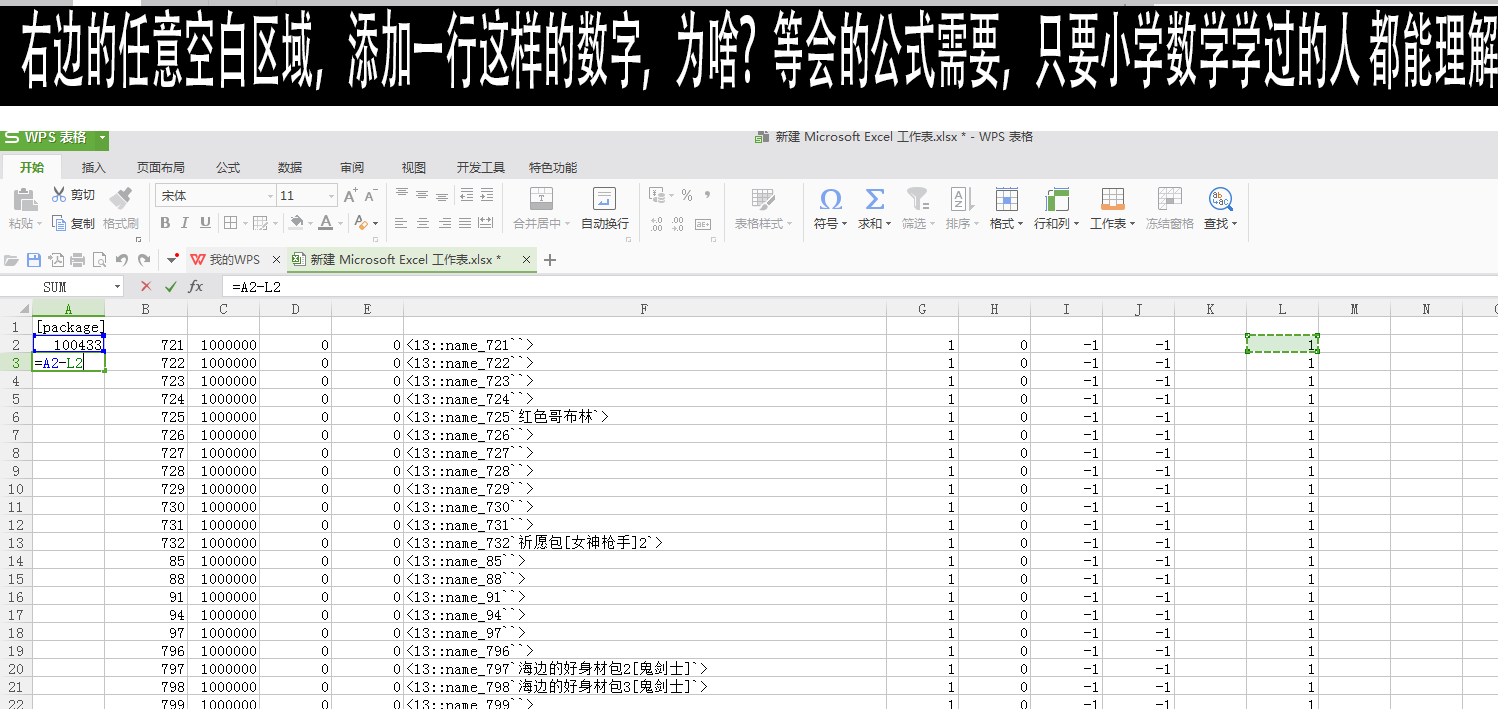The height and width of the screenshot is (709, 1498).
Task: Open the insert function fx icon
Action: (x=196, y=287)
